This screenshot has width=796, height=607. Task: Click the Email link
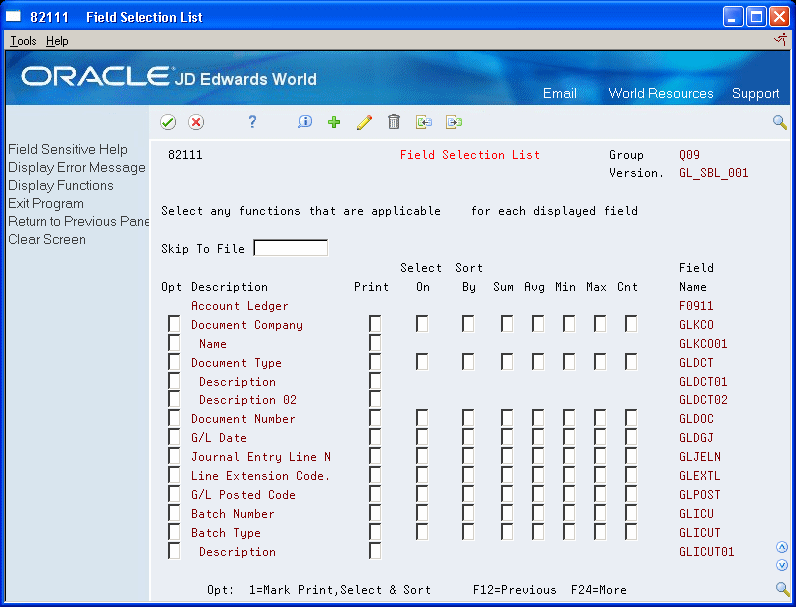point(559,93)
